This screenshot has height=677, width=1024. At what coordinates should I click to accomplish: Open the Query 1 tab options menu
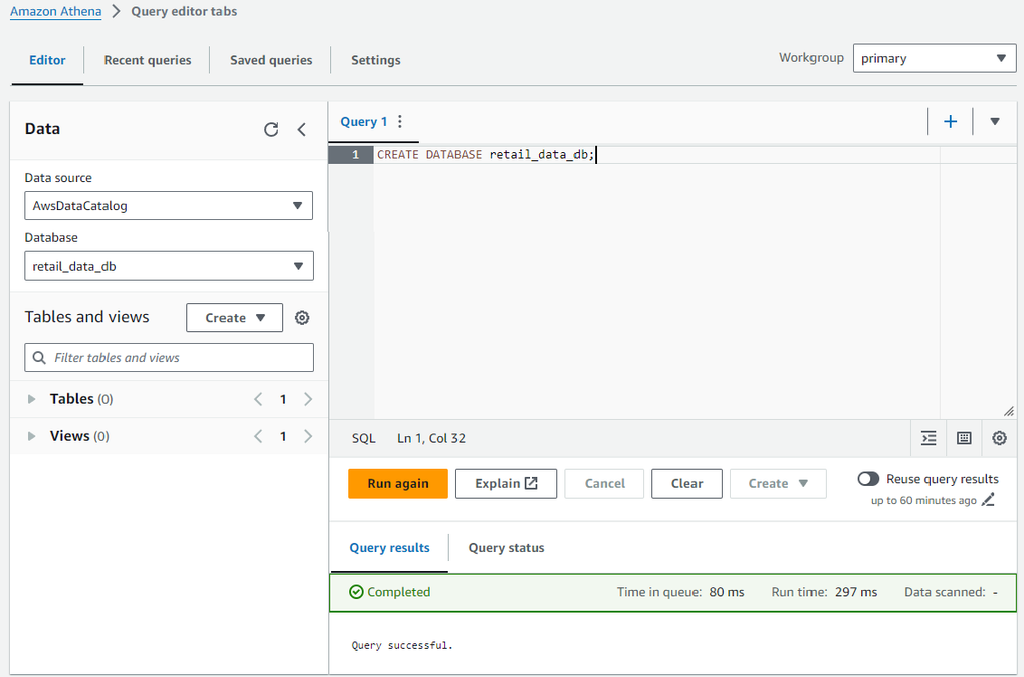(399, 120)
